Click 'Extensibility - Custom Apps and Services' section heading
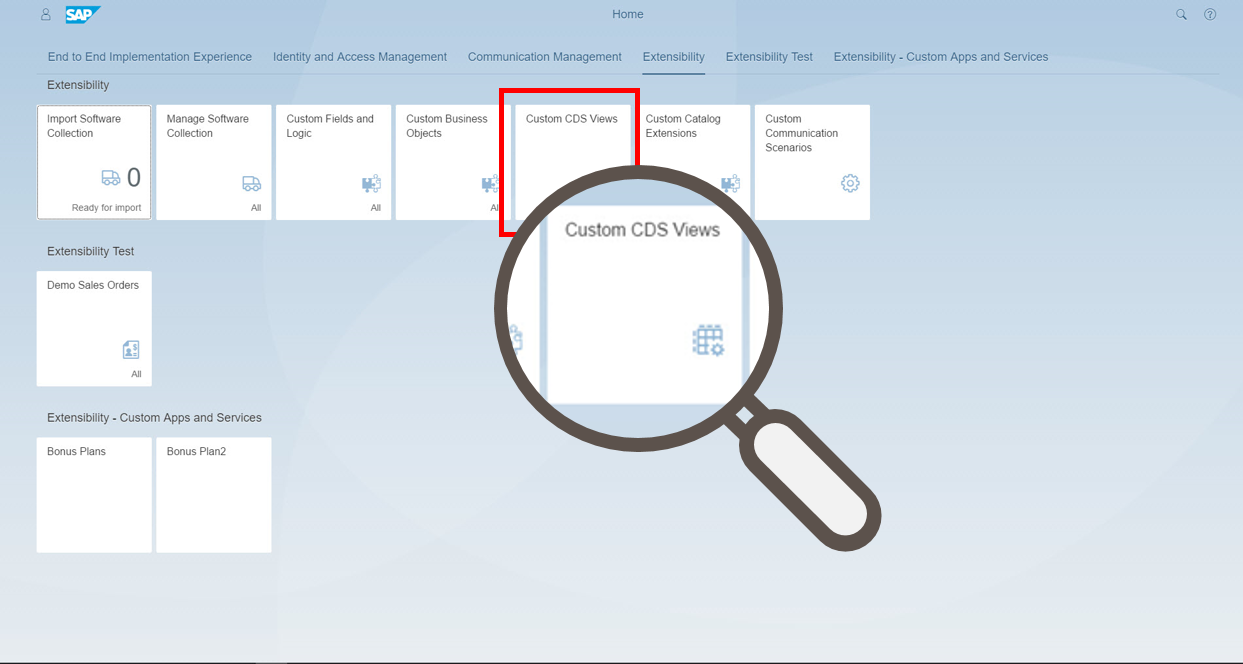Image resolution: width=1243 pixels, height=664 pixels. point(155,418)
